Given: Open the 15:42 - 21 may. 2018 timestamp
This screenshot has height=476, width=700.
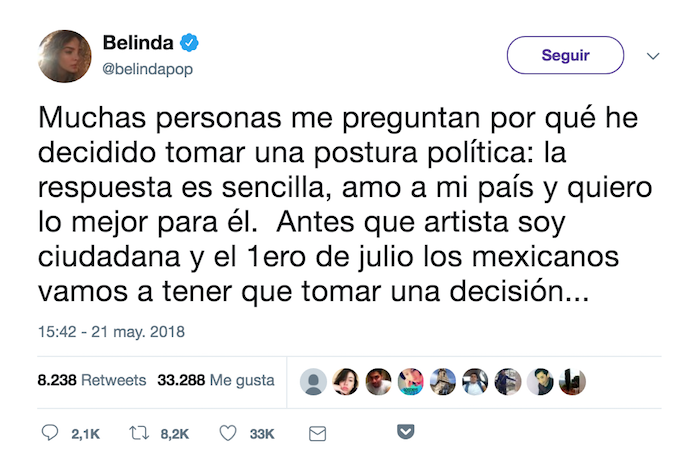Looking at the screenshot, I should [x=112, y=330].
